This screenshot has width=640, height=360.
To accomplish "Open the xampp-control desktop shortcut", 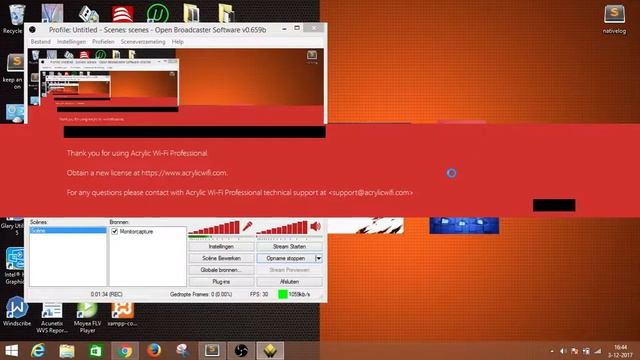I will coord(122,315).
